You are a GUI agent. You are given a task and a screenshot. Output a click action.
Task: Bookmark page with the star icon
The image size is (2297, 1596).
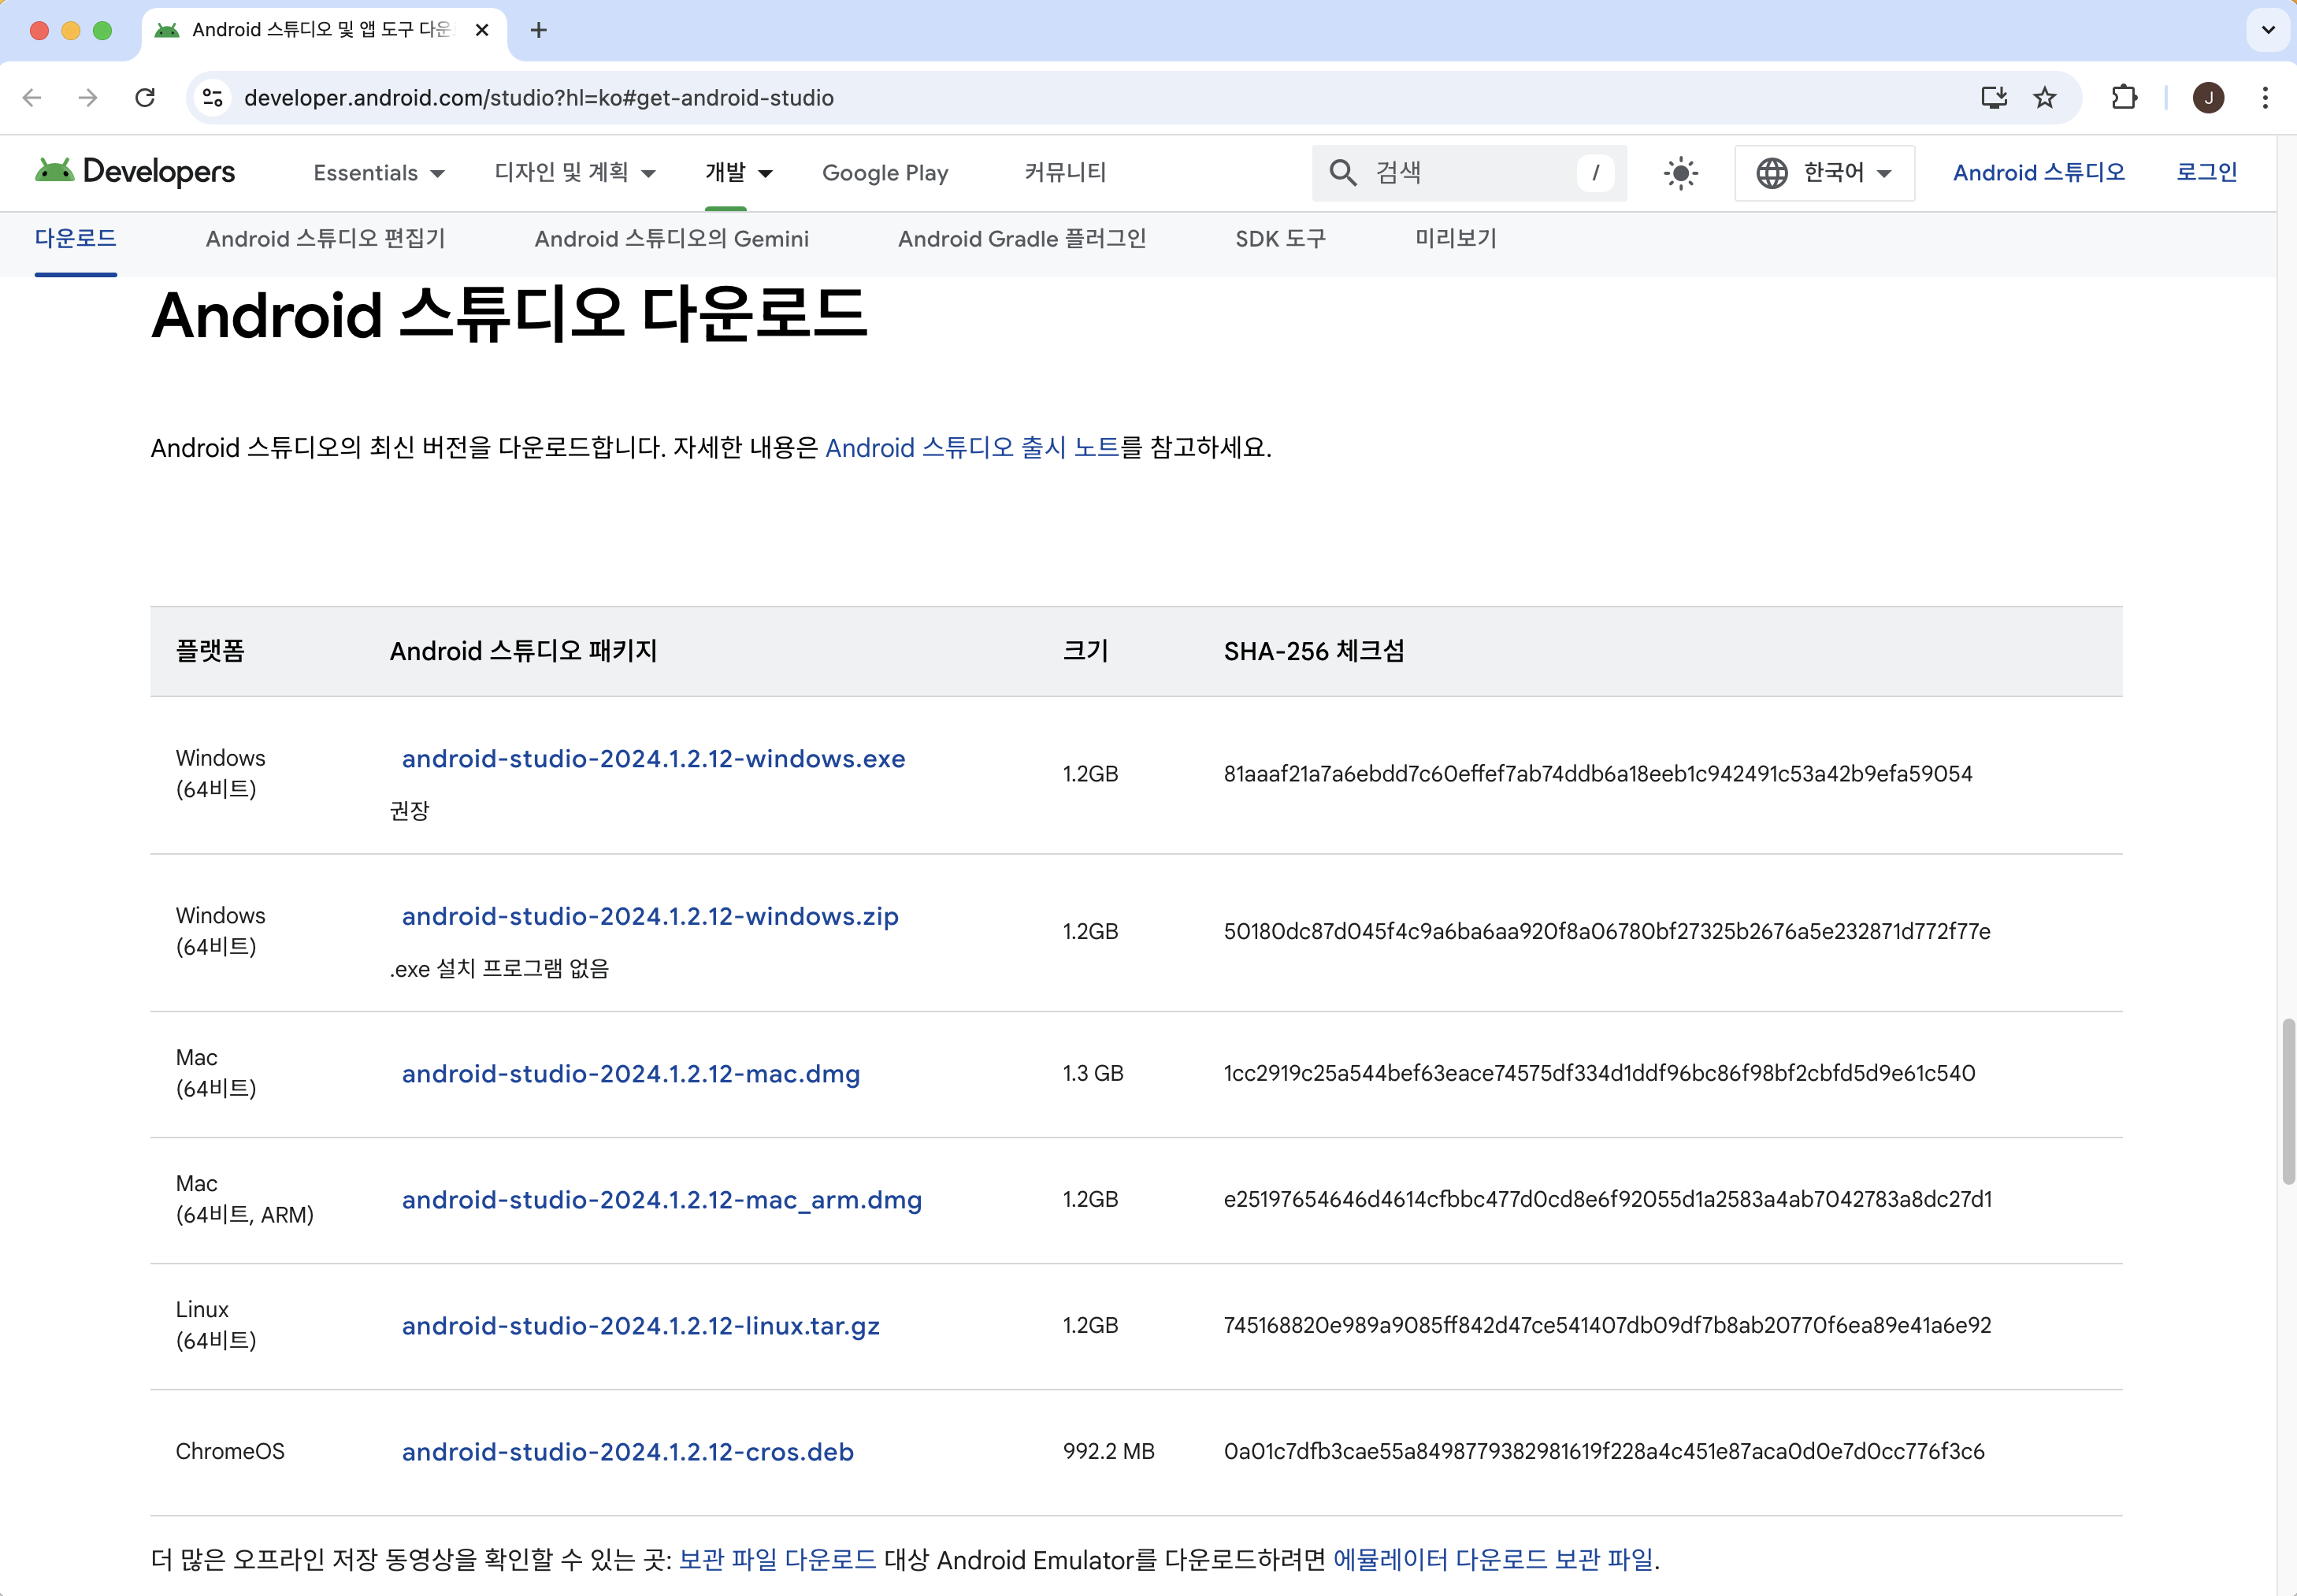2044,97
